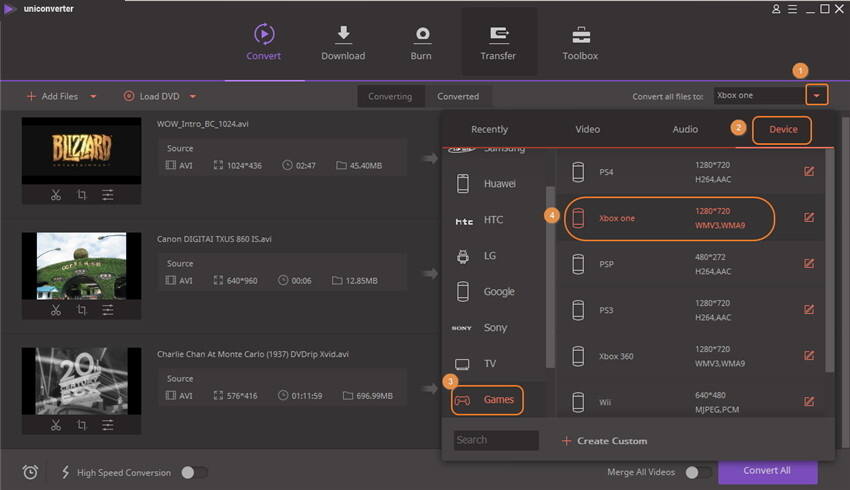Click the Add Files button

pyautogui.click(x=53, y=96)
